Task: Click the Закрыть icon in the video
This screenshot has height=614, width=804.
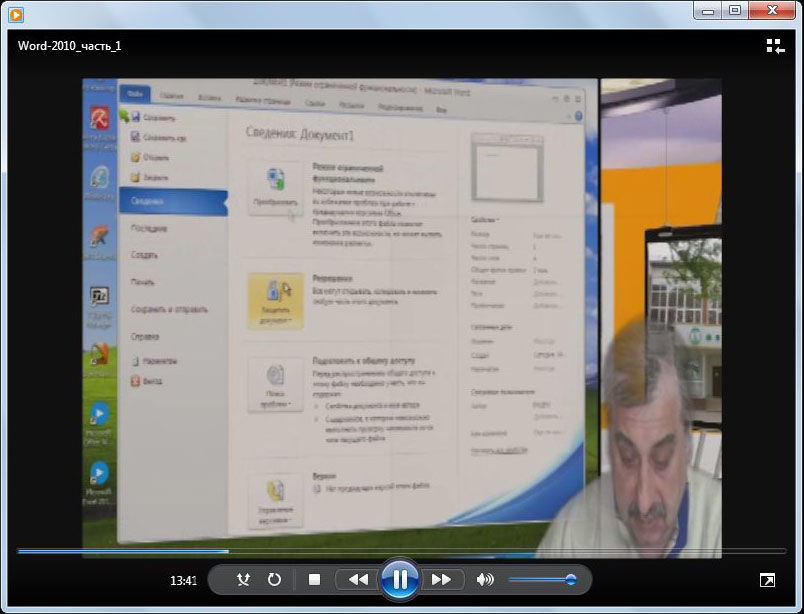Action: 135,177
